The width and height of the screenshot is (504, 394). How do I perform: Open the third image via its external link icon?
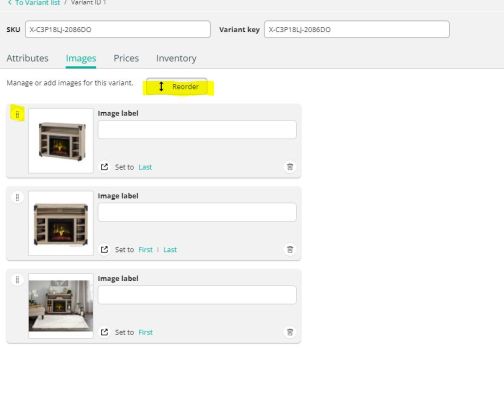104,332
